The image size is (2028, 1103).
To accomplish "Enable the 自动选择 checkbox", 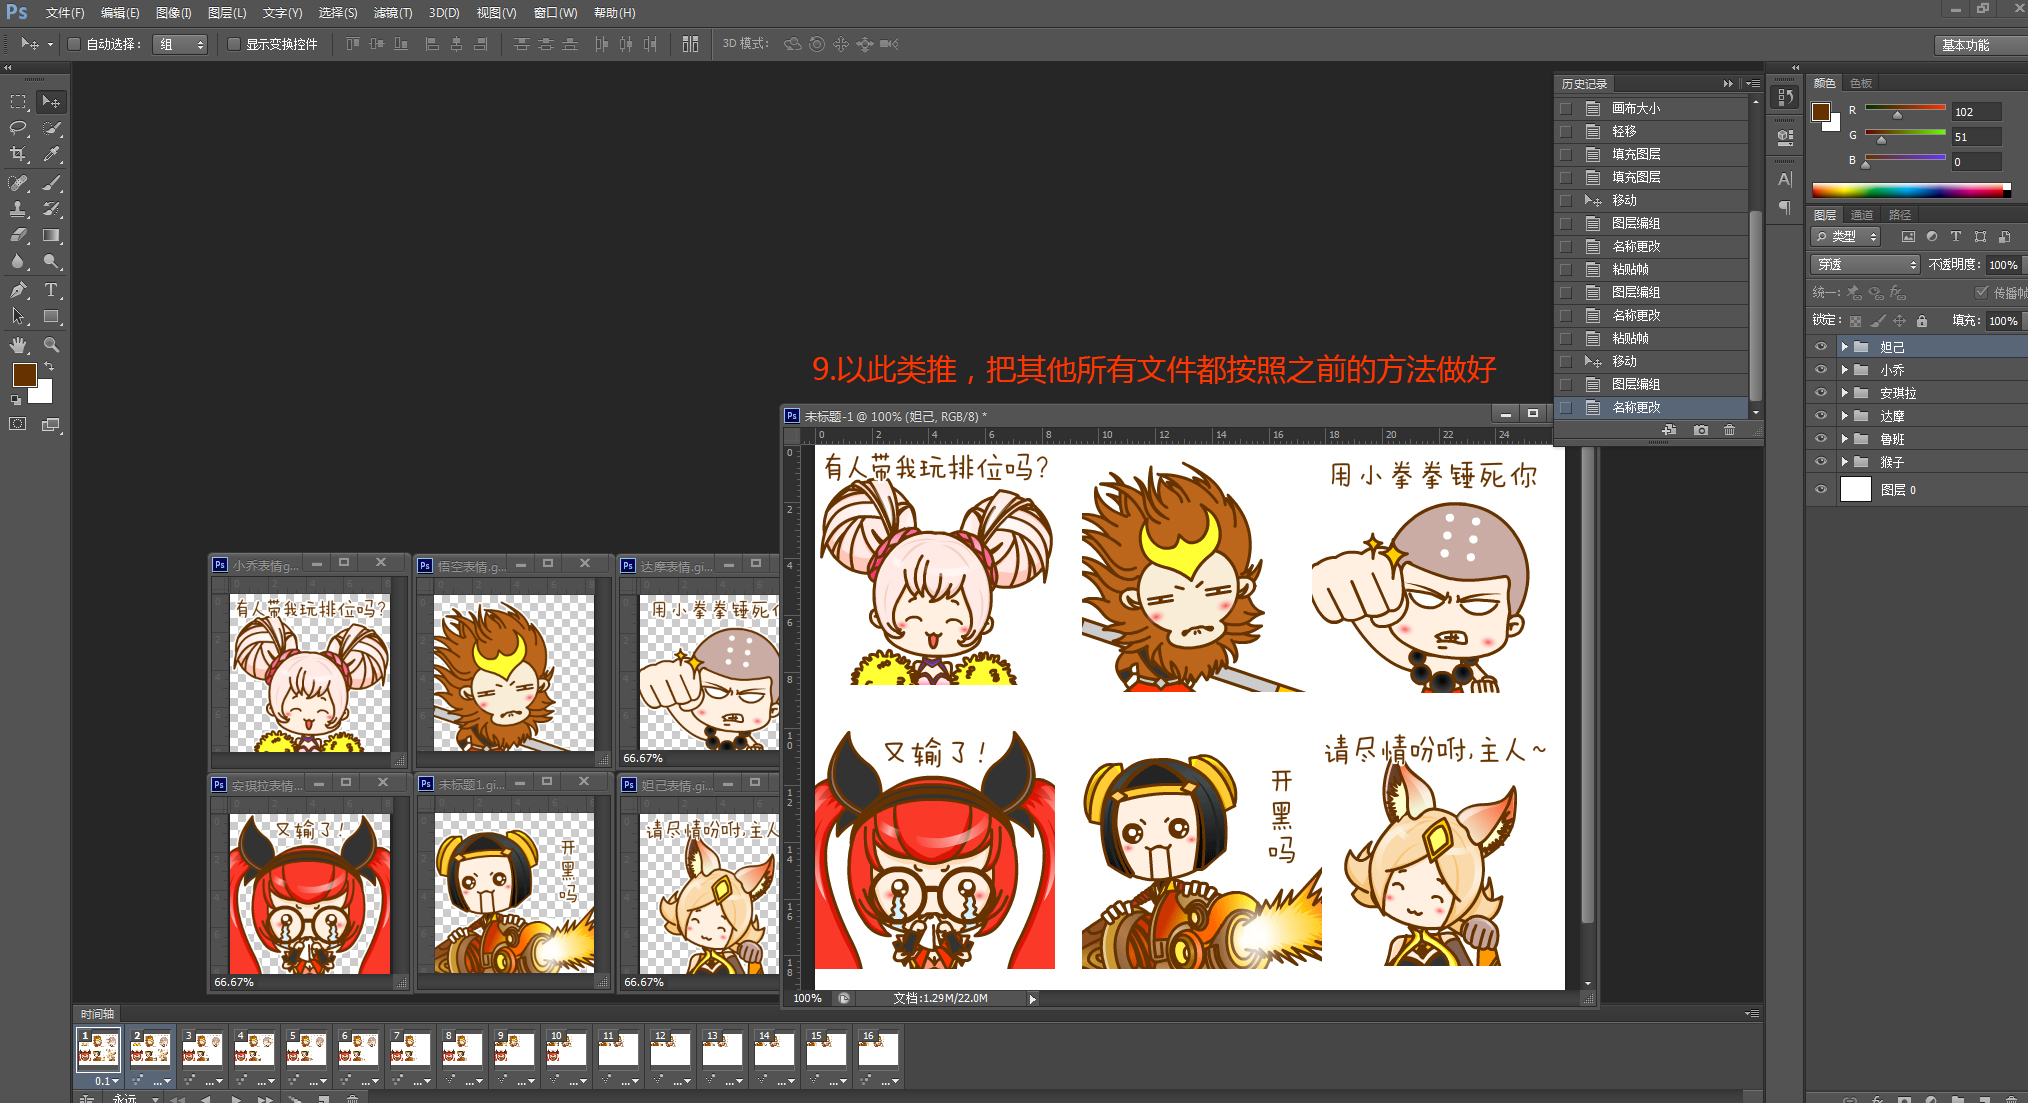I will (x=74, y=44).
